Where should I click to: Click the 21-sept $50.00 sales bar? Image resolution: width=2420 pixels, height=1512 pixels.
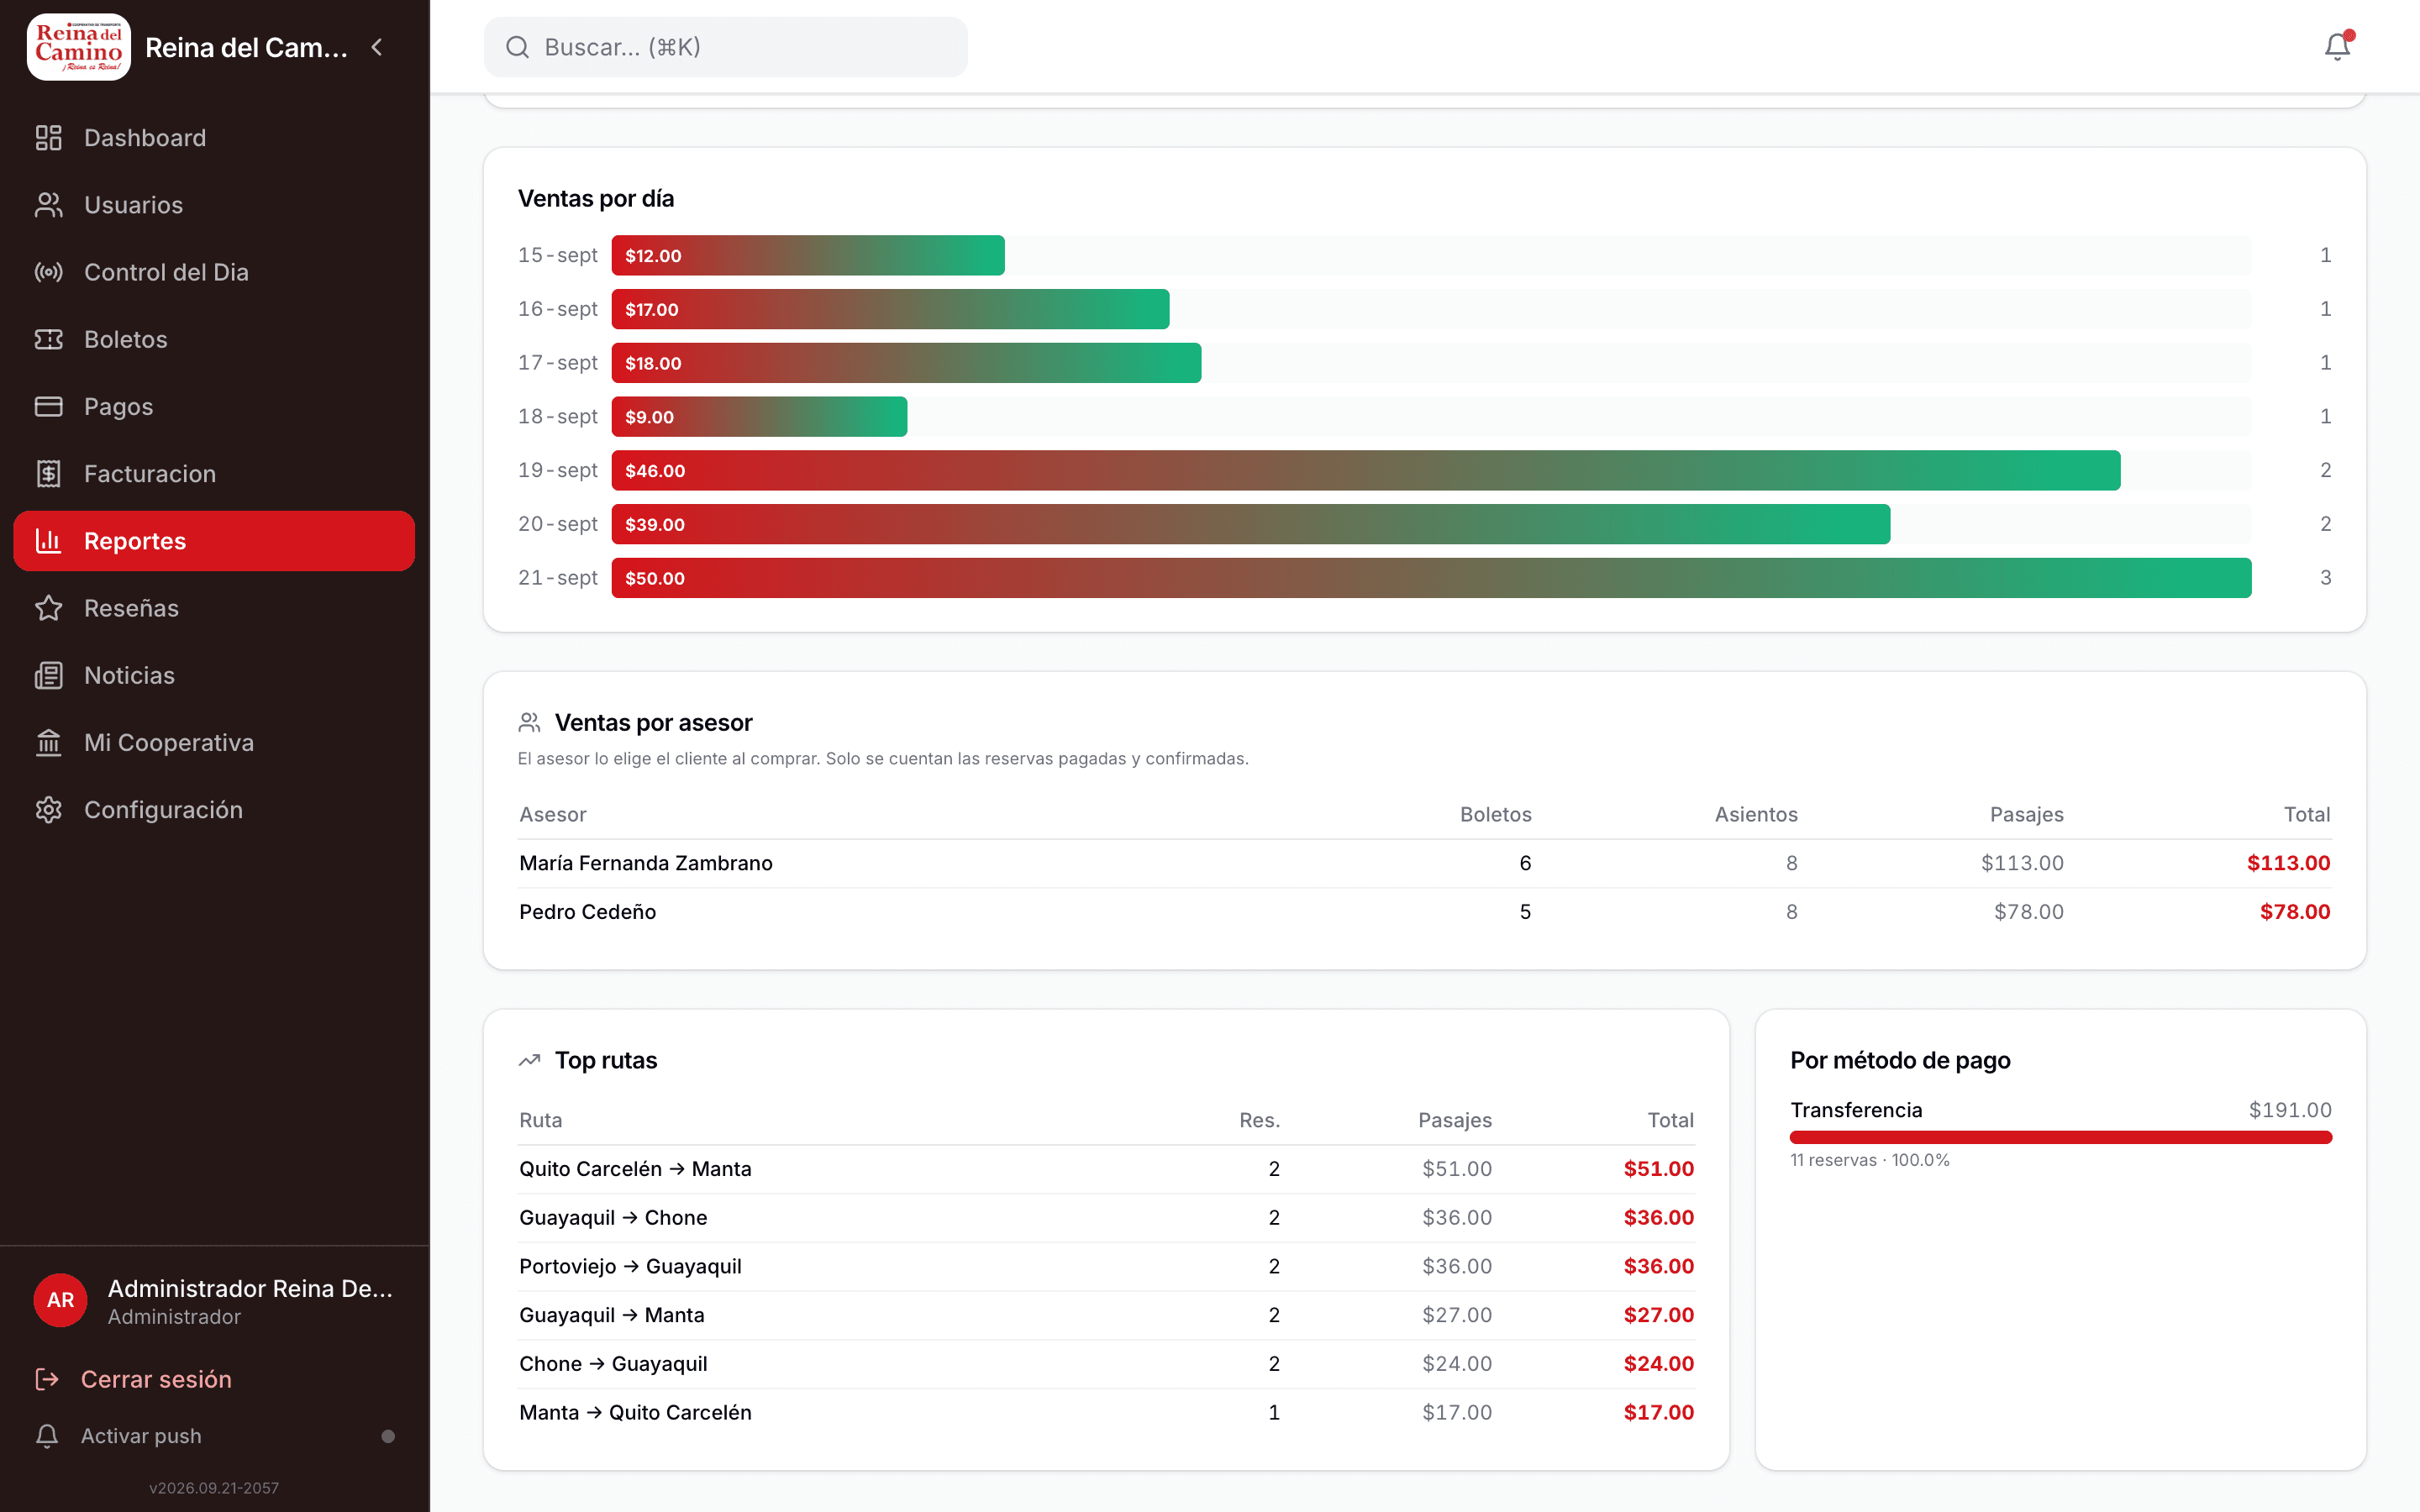1432,578
